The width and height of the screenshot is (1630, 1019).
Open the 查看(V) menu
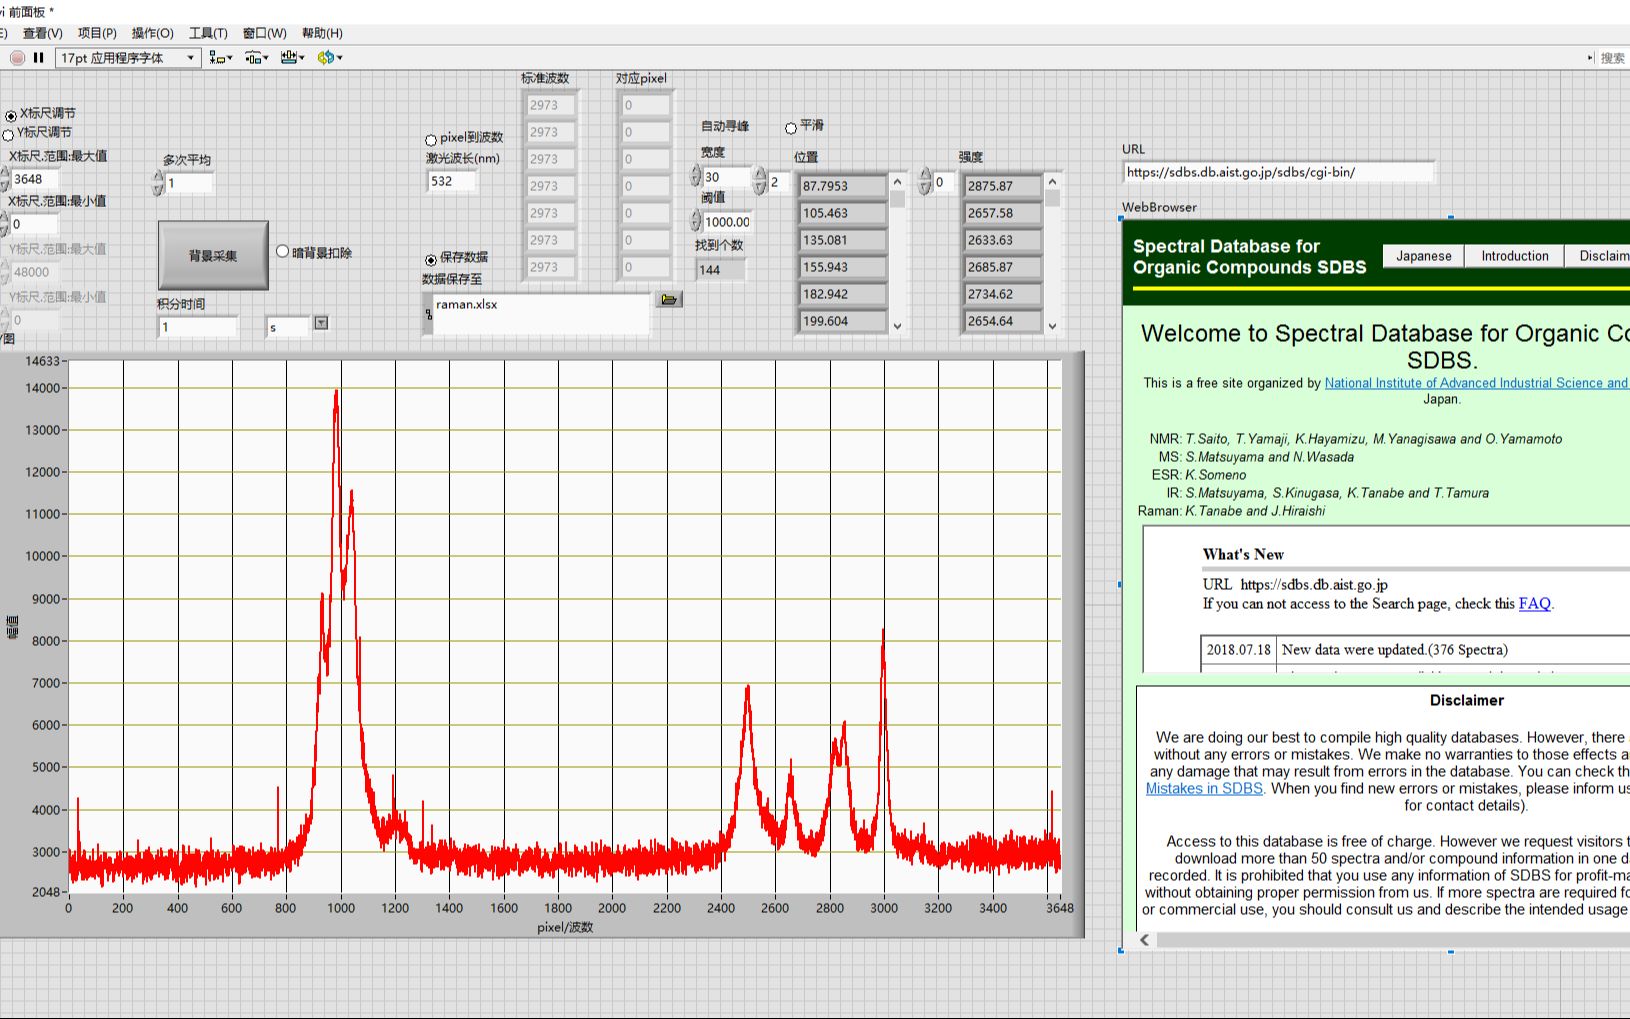coord(43,33)
